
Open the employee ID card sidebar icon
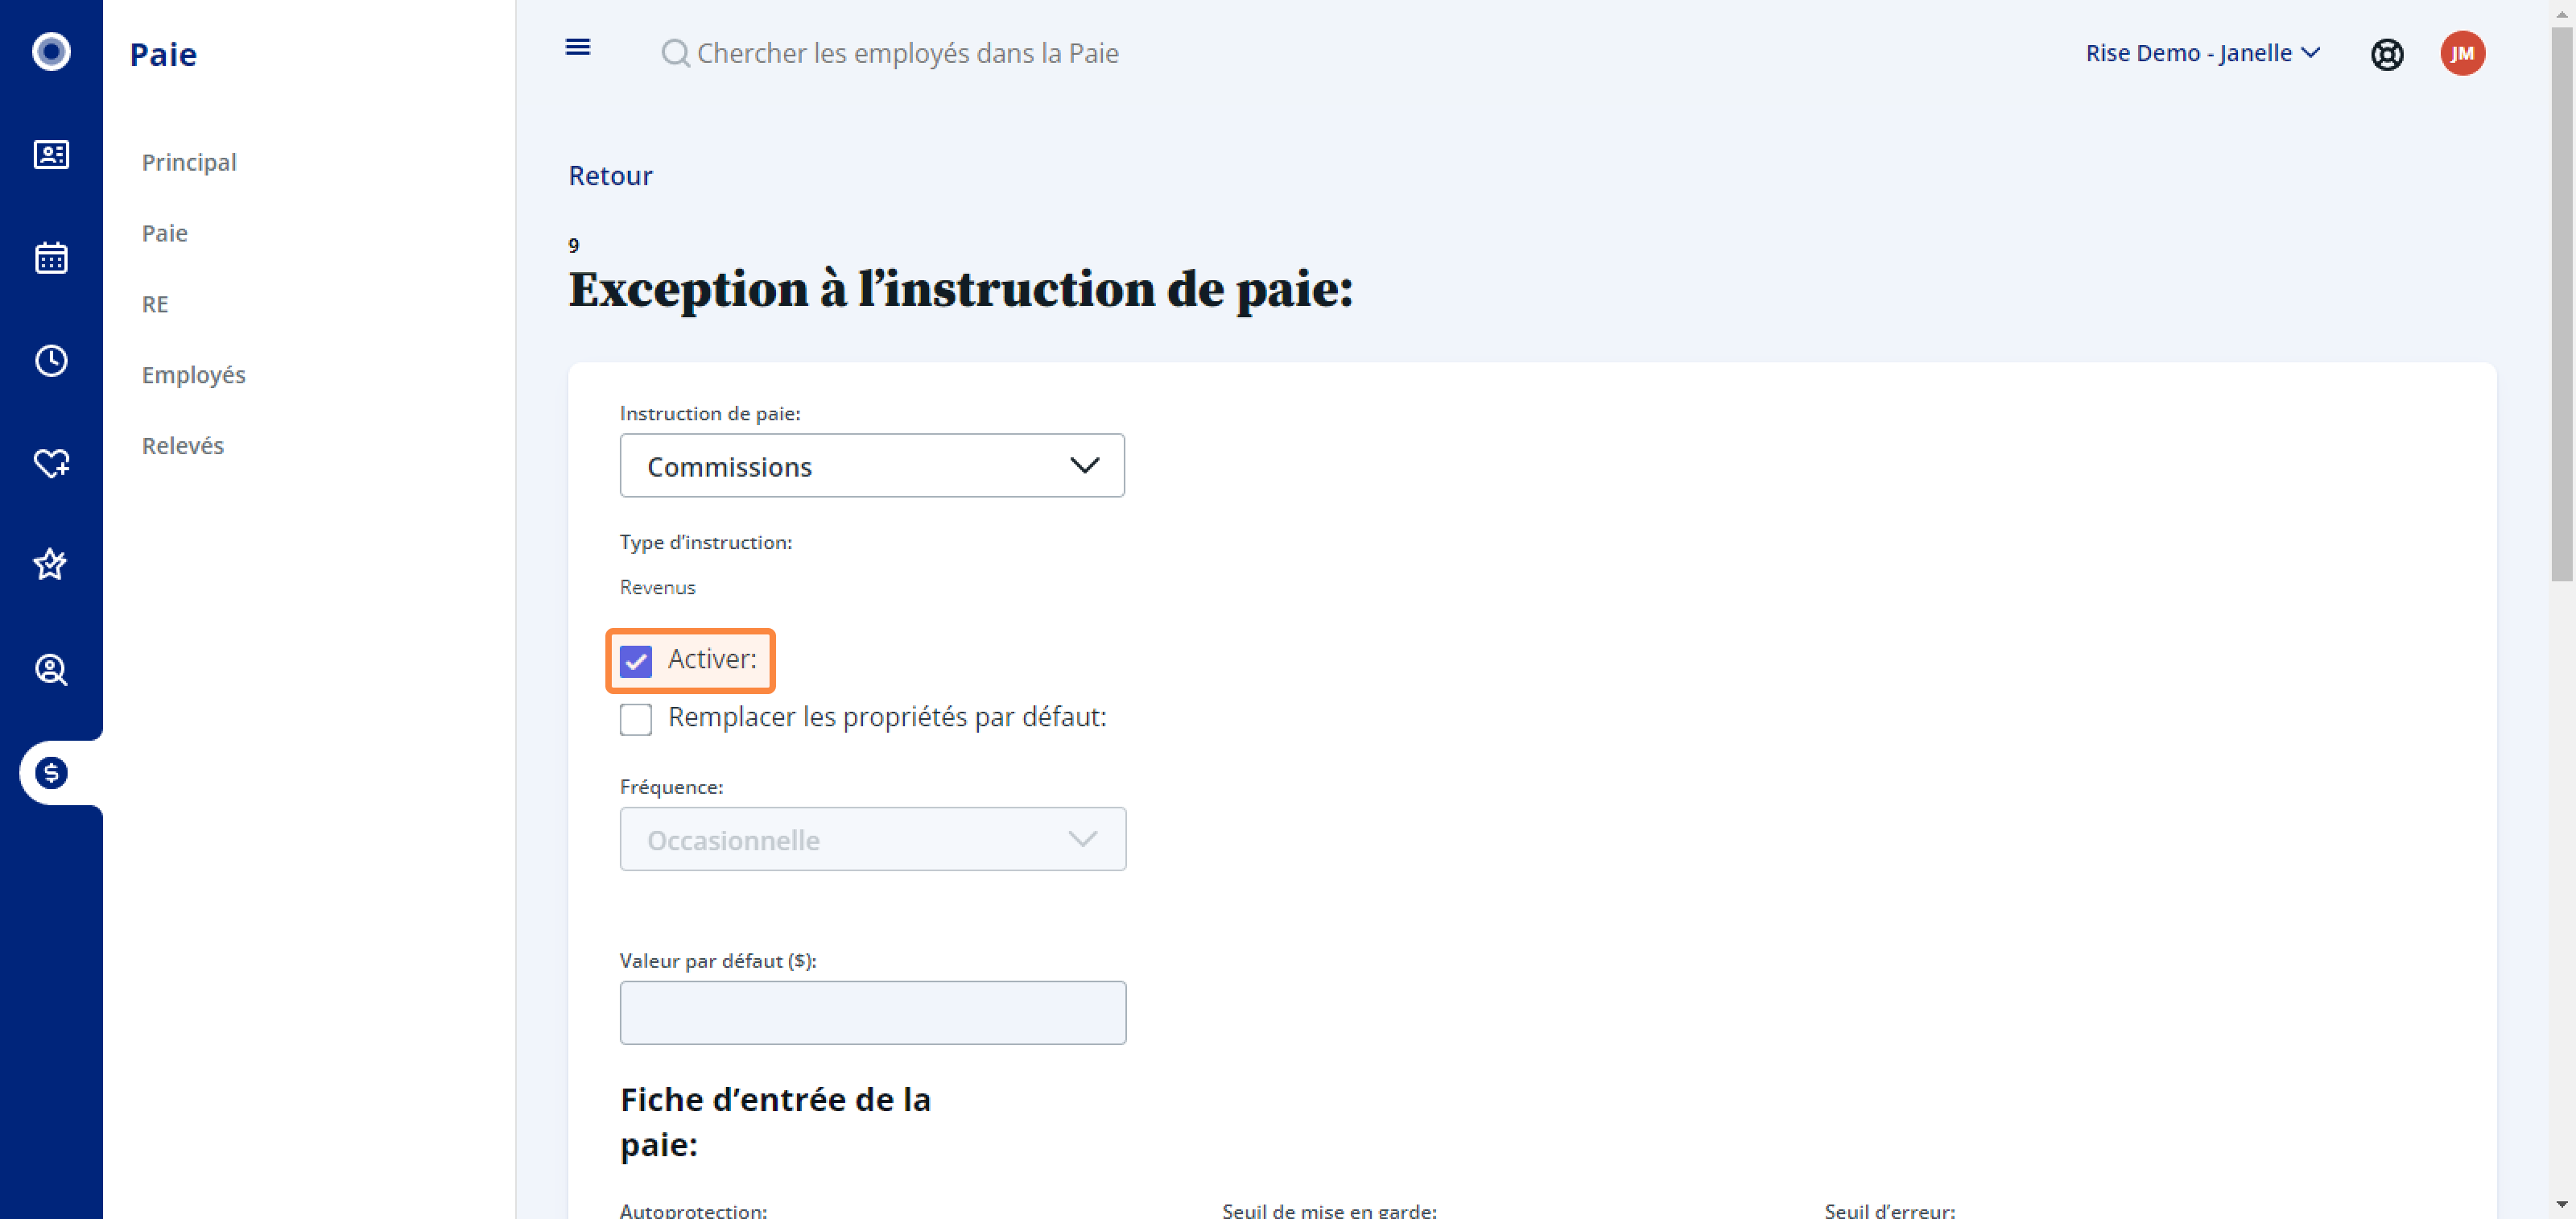pyautogui.click(x=51, y=154)
